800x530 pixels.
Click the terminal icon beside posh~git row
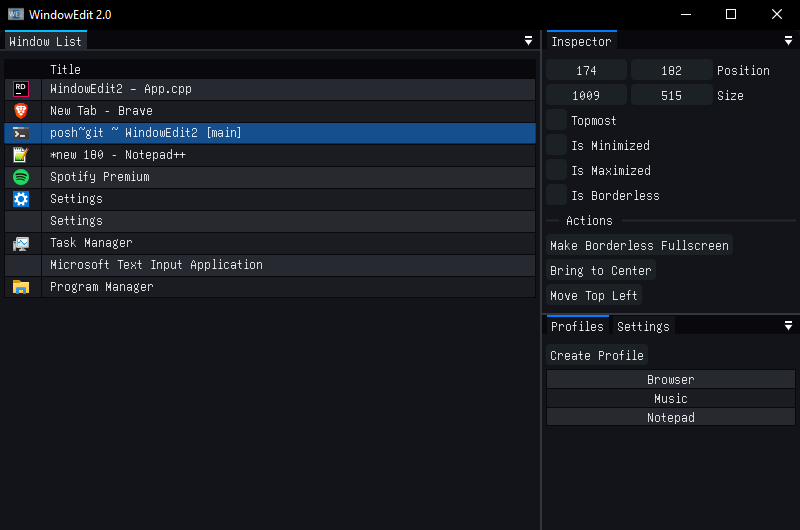[x=21, y=133]
